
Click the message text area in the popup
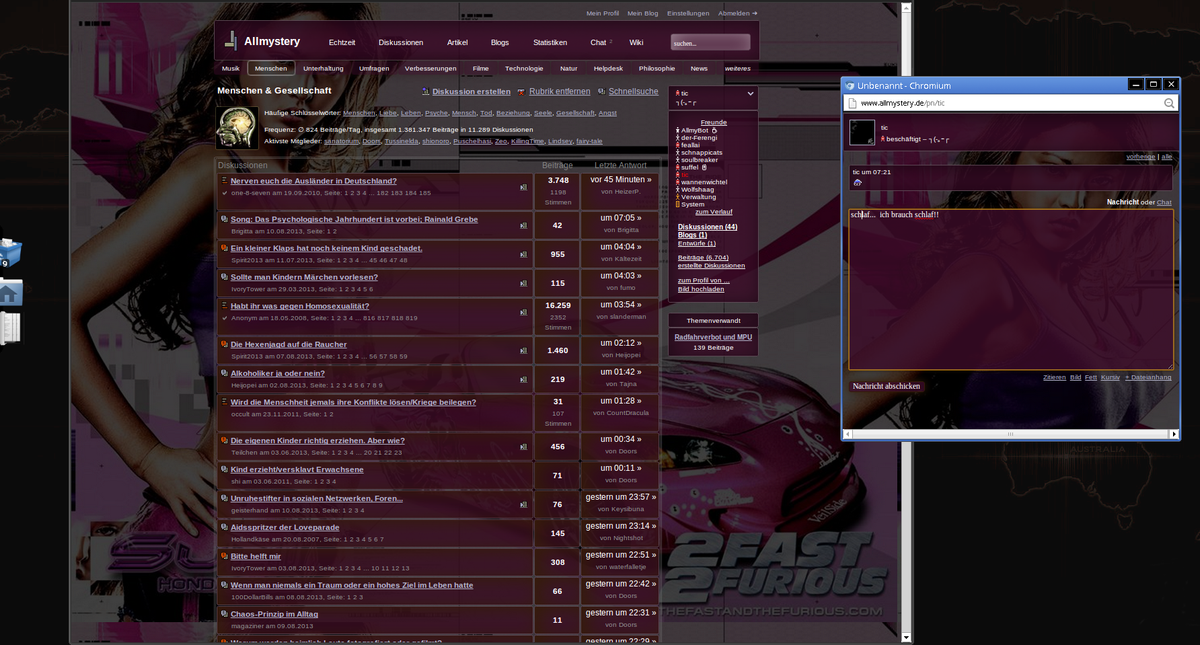(1011, 290)
